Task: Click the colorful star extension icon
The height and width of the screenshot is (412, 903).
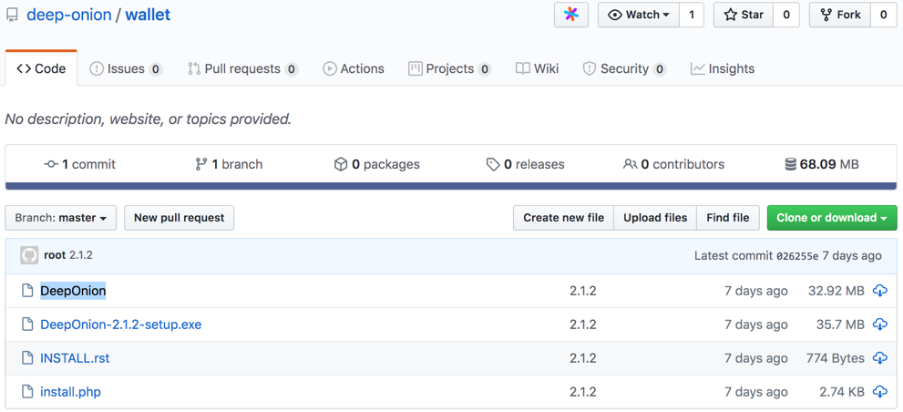Action: (571, 15)
